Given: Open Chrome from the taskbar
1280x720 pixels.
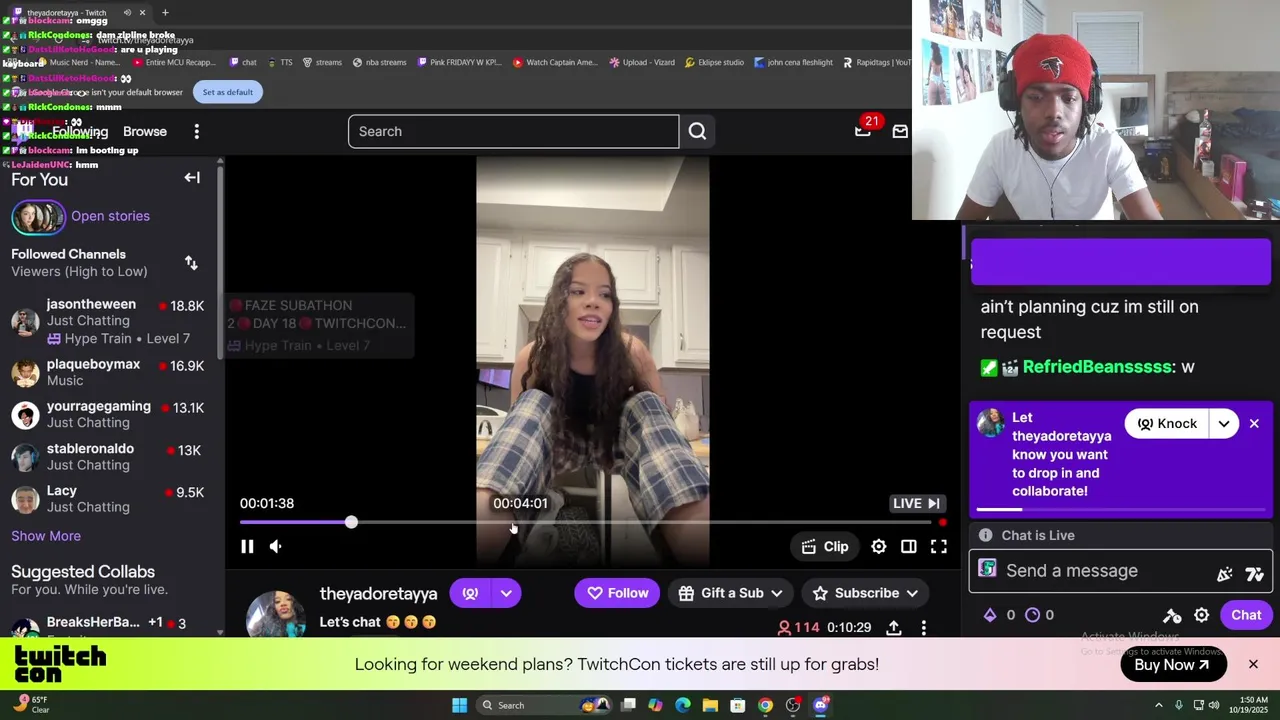Looking at the screenshot, I should (x=765, y=705).
